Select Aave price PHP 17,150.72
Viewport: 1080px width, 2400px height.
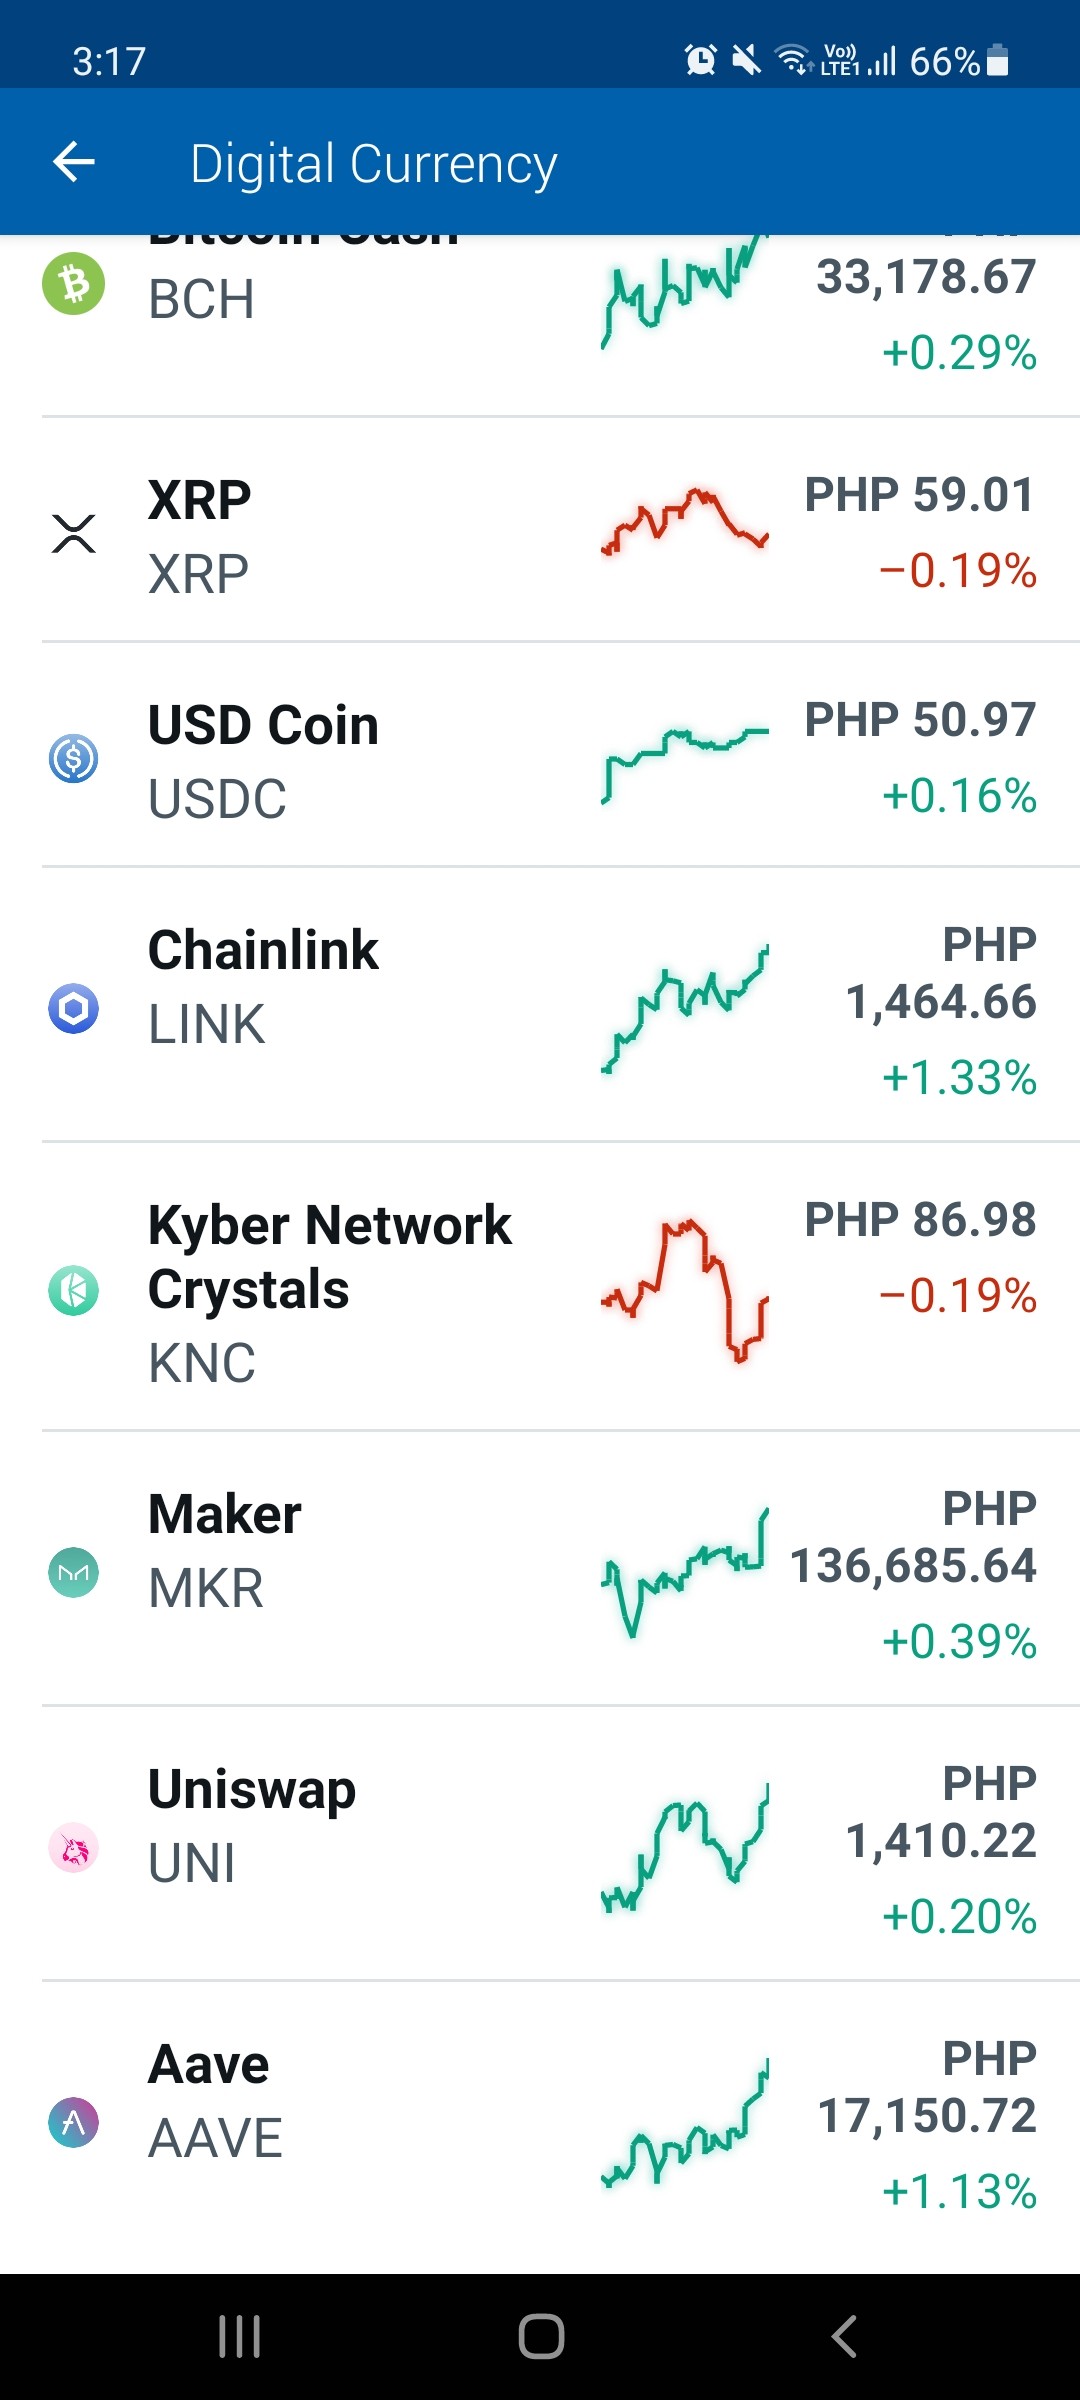tap(927, 2087)
